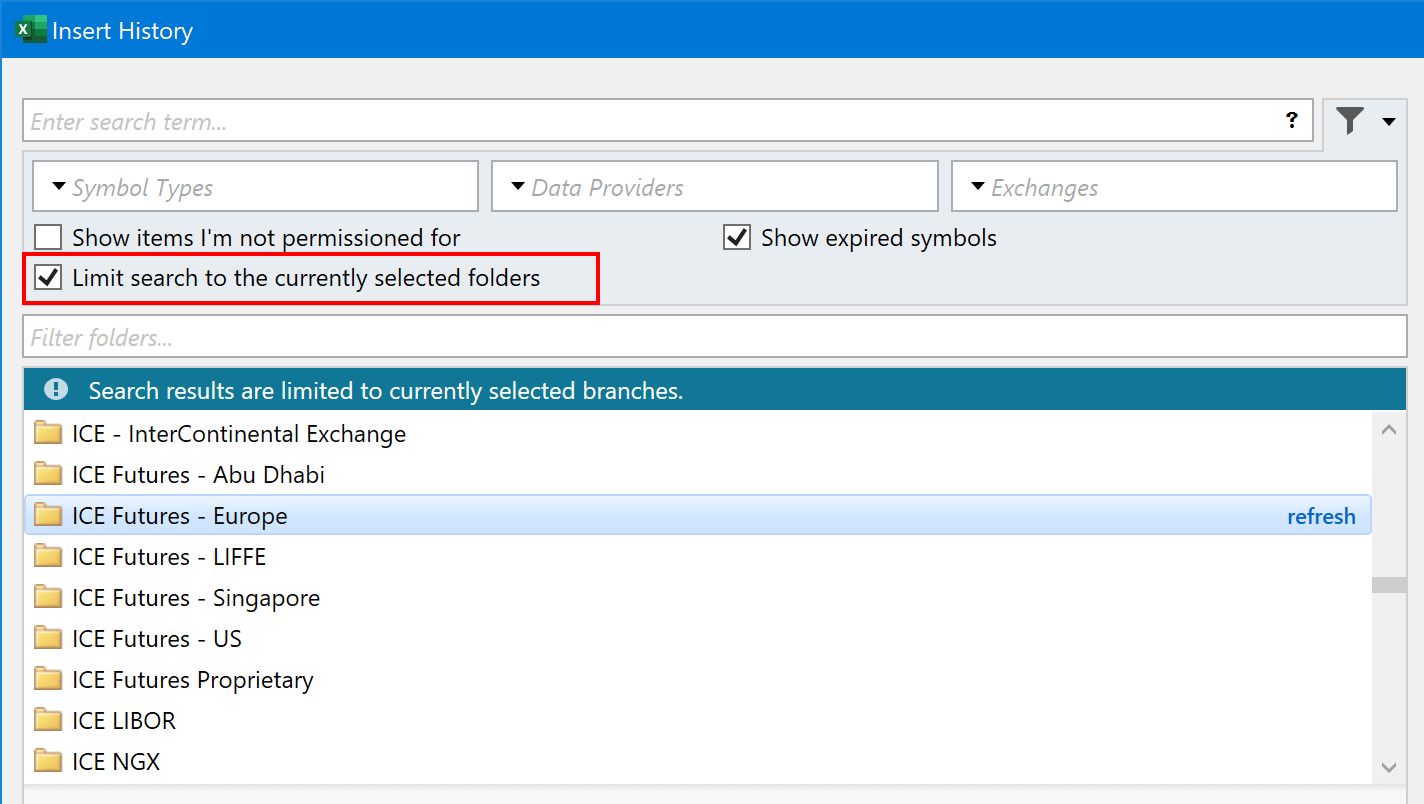
Task: Select ICE LIBOR folder
Action: coord(697,721)
